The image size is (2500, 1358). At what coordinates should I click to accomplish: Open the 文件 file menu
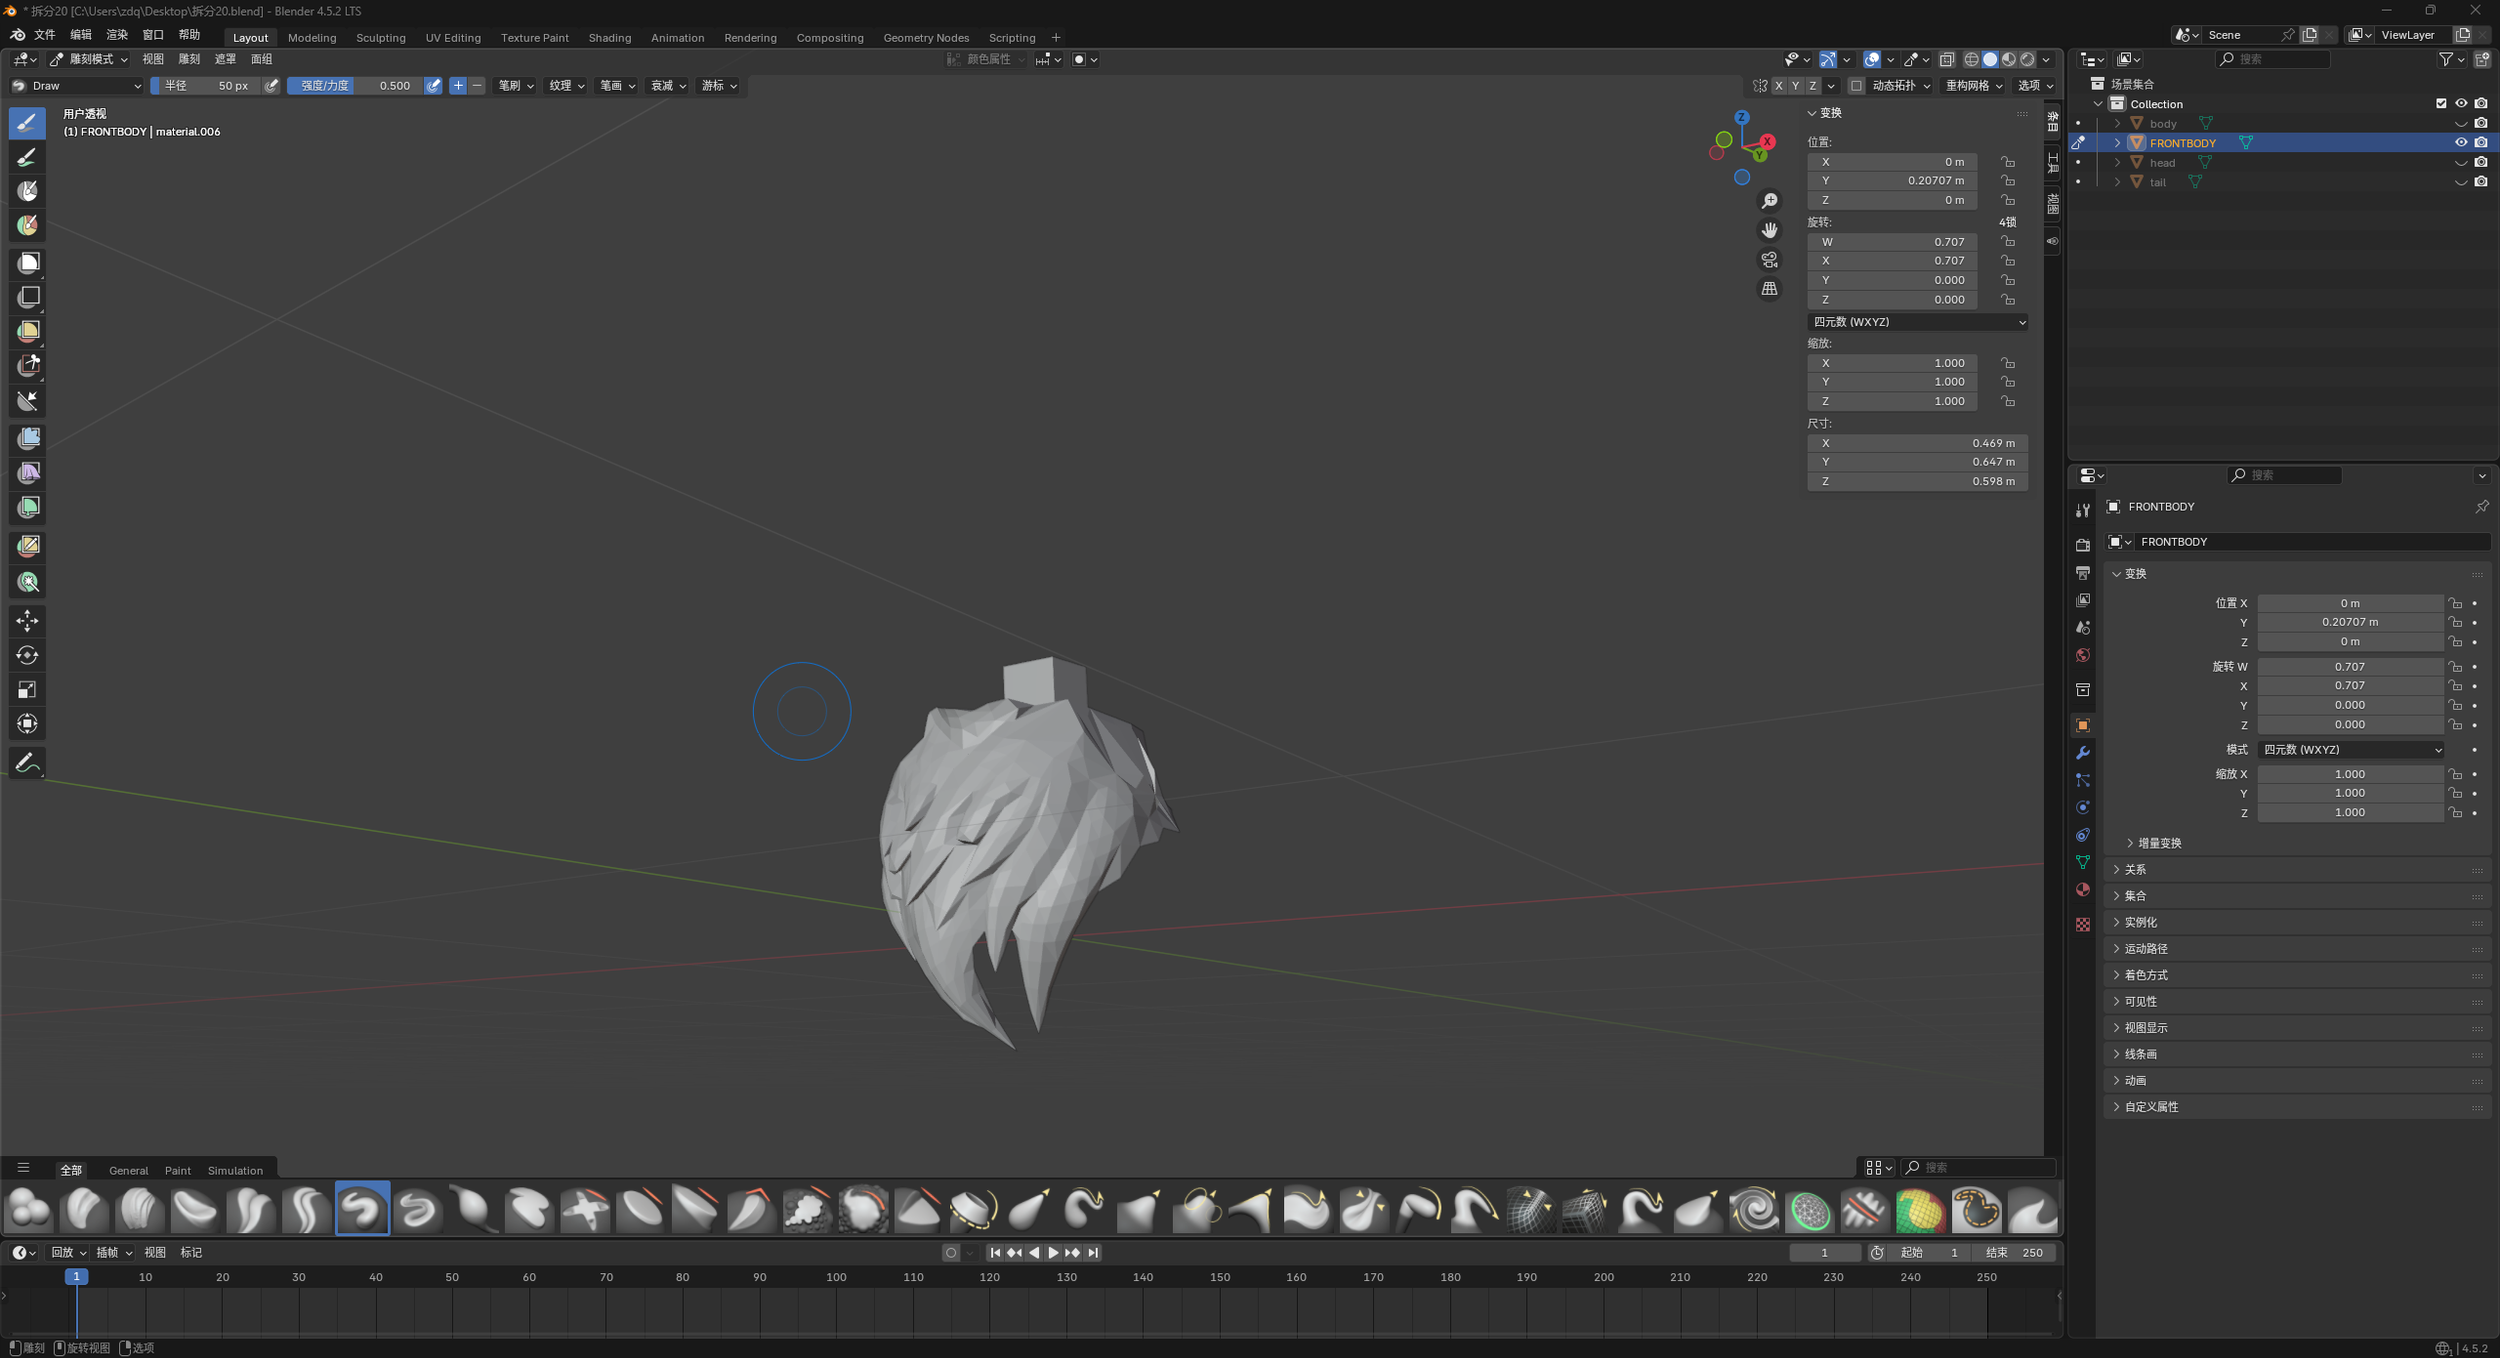[45, 35]
